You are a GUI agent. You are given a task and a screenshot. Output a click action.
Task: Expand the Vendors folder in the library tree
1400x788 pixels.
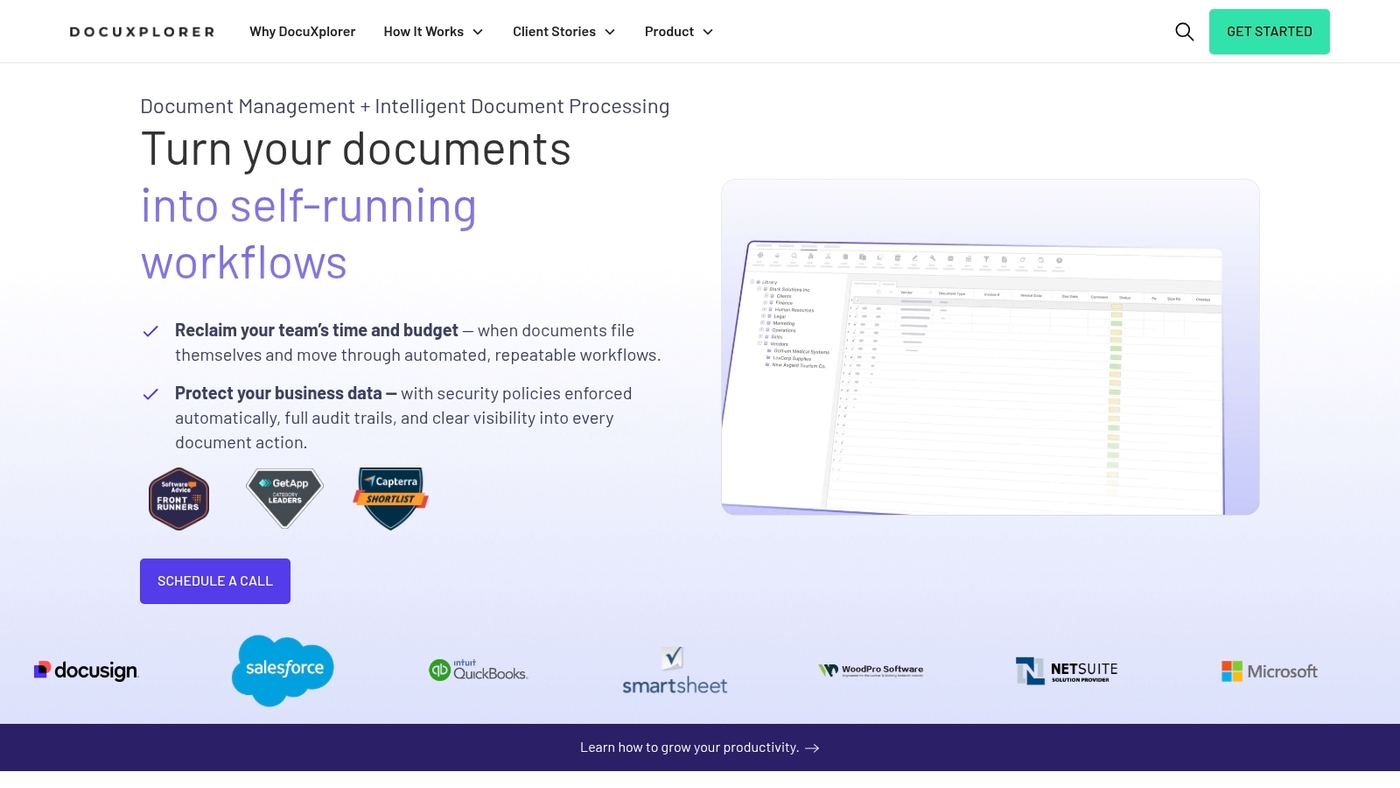click(759, 344)
